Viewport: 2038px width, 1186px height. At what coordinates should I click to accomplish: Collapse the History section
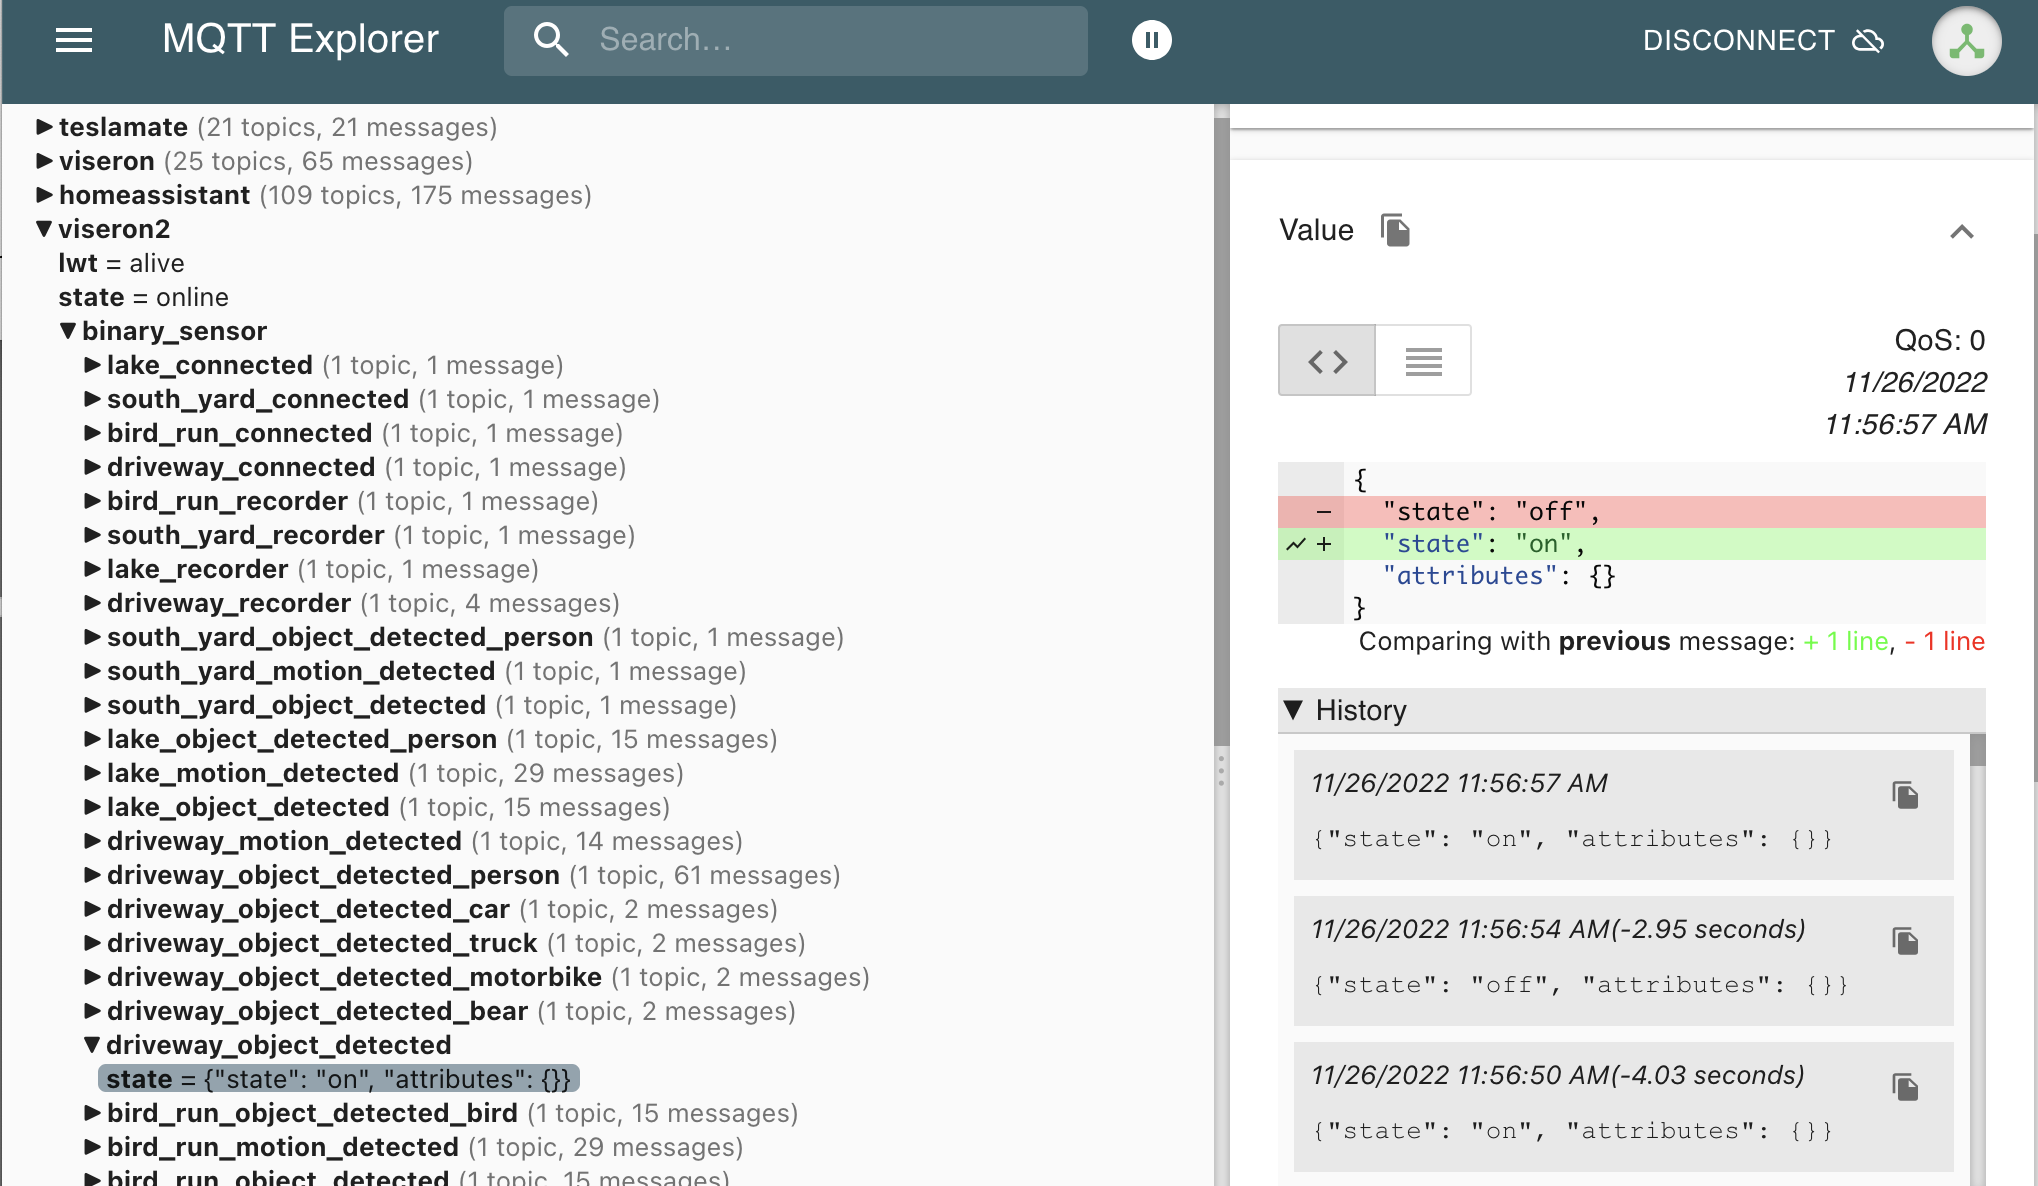click(x=1293, y=710)
